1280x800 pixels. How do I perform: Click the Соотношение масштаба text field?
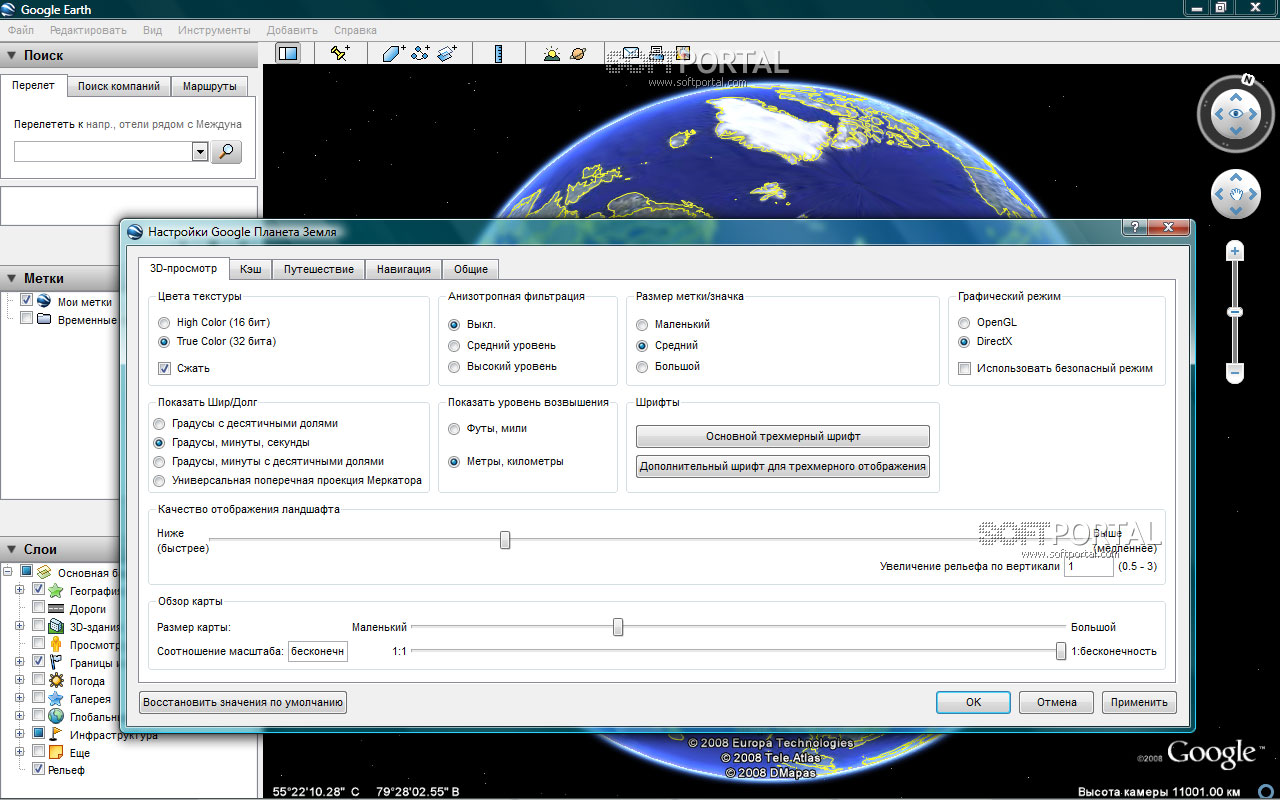[x=317, y=651]
